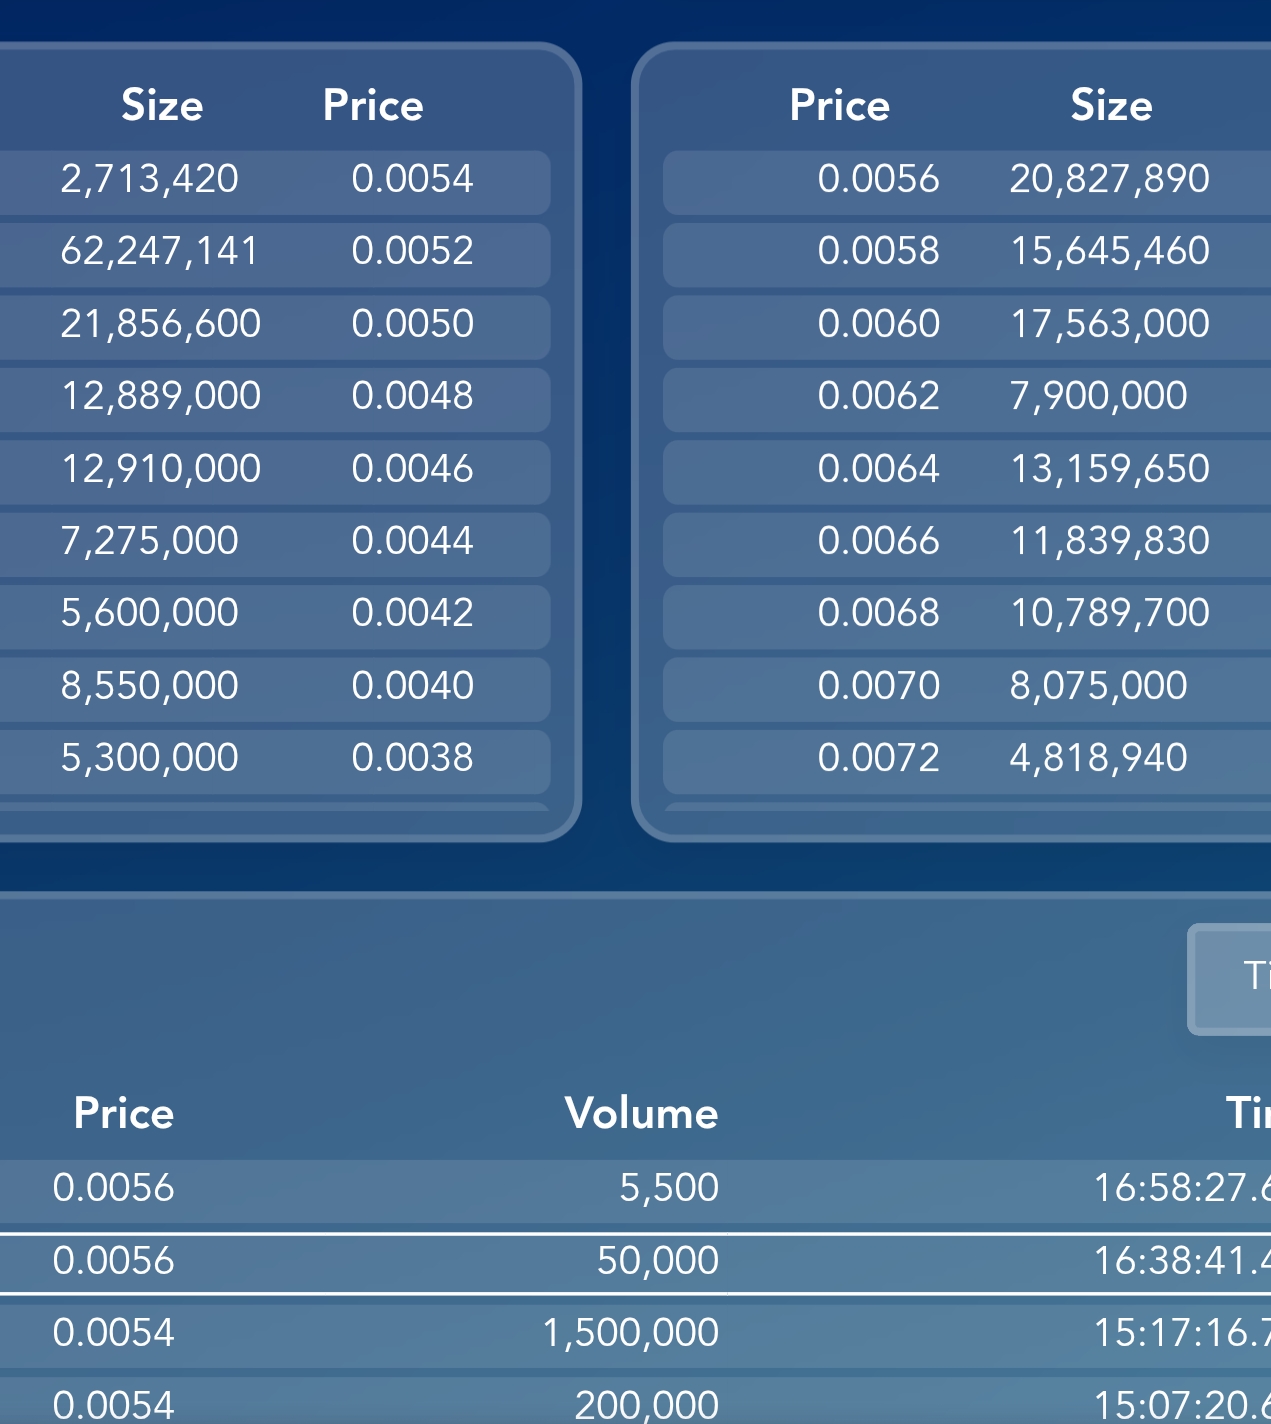Select the bid row with size 62,247,141
The width and height of the screenshot is (1271, 1424).
pyautogui.click(x=275, y=255)
